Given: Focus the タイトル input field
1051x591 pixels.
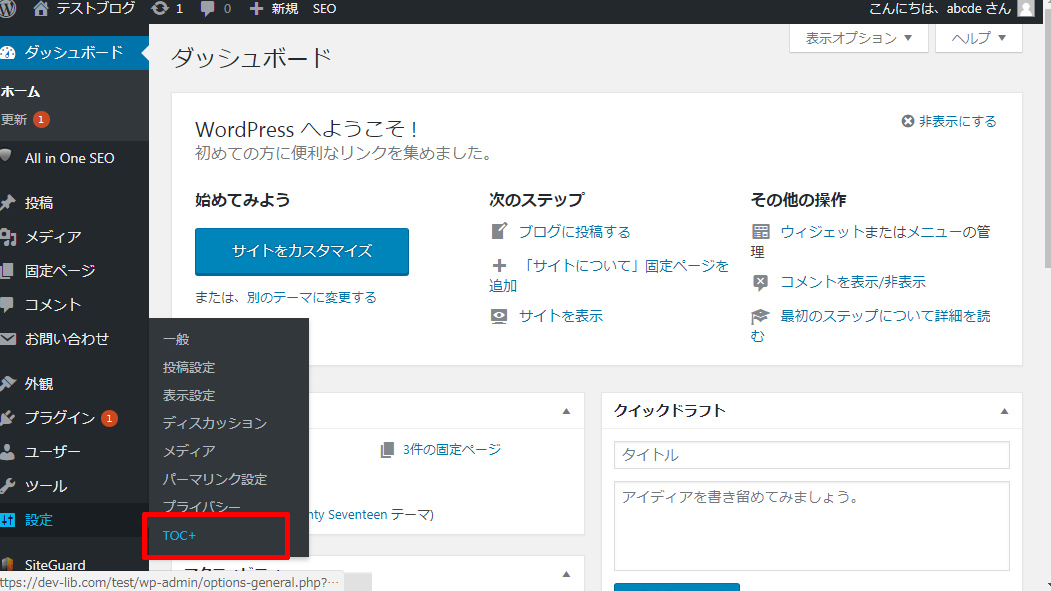Looking at the screenshot, I should pos(811,455).
